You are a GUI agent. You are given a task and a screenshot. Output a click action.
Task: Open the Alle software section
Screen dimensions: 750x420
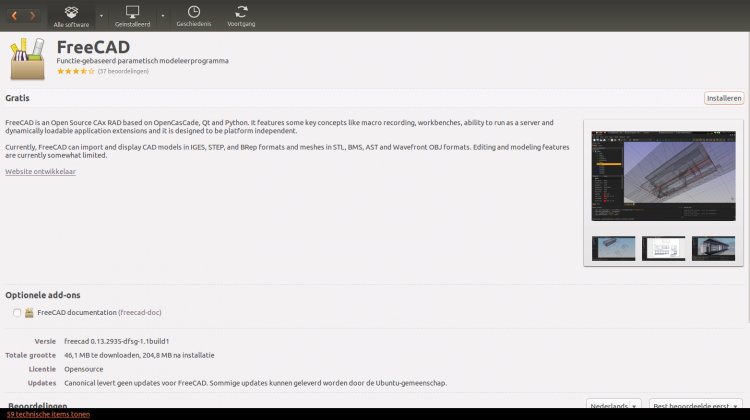click(x=71, y=16)
